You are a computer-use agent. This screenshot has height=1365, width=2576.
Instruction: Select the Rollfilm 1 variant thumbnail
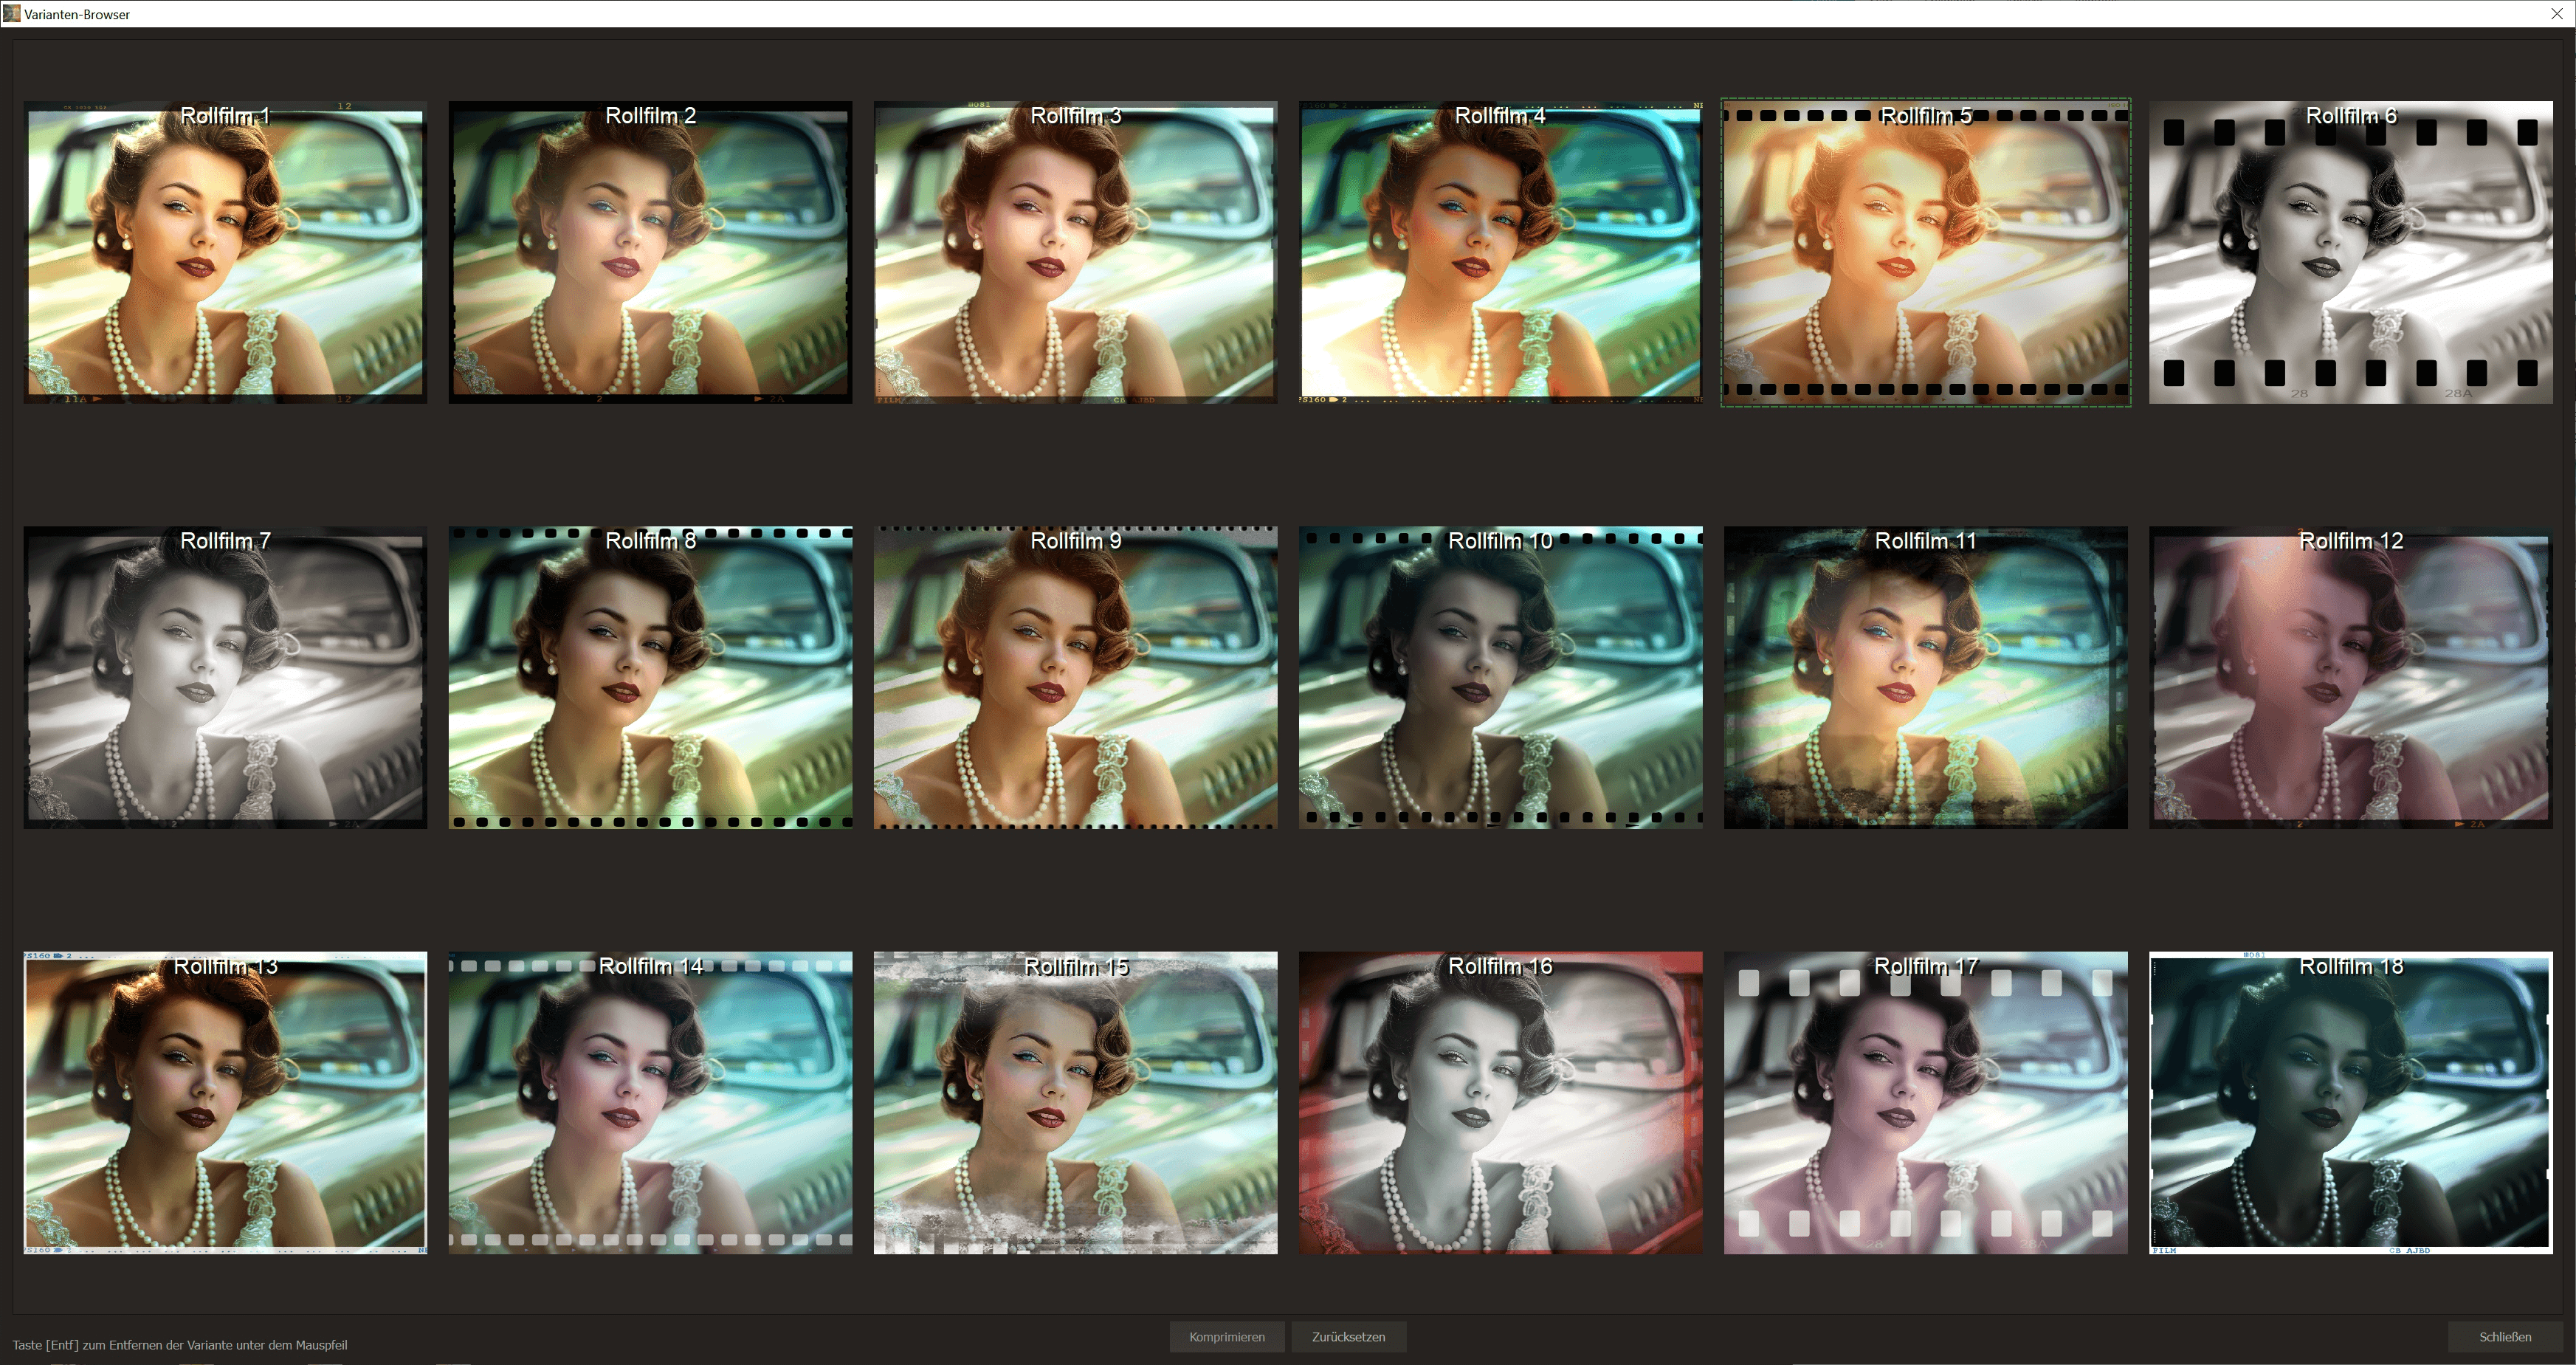pos(225,252)
